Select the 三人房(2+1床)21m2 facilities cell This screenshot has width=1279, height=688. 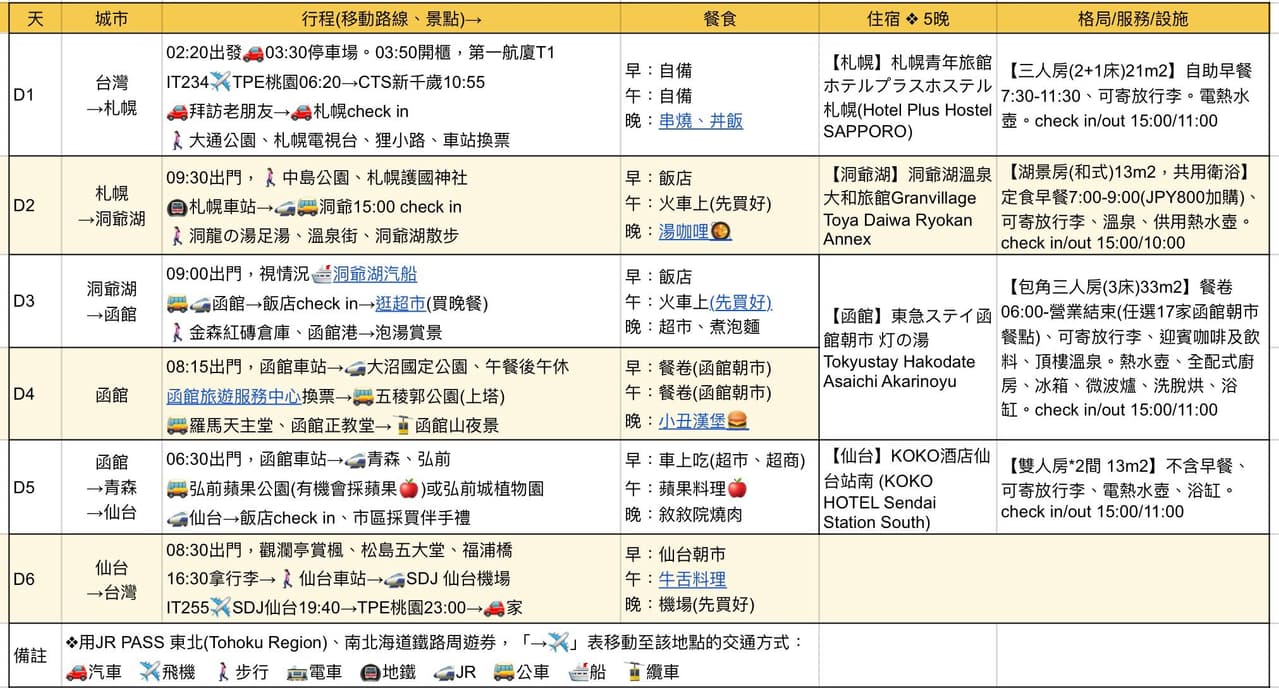[x=1132, y=95]
